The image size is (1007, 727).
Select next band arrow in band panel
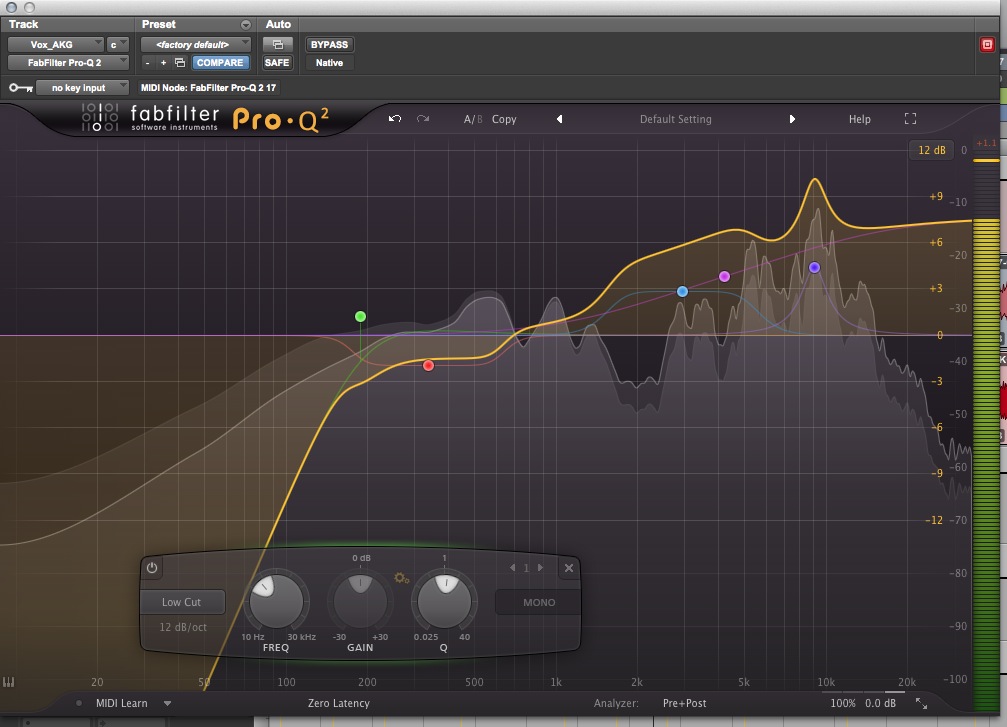click(x=540, y=568)
